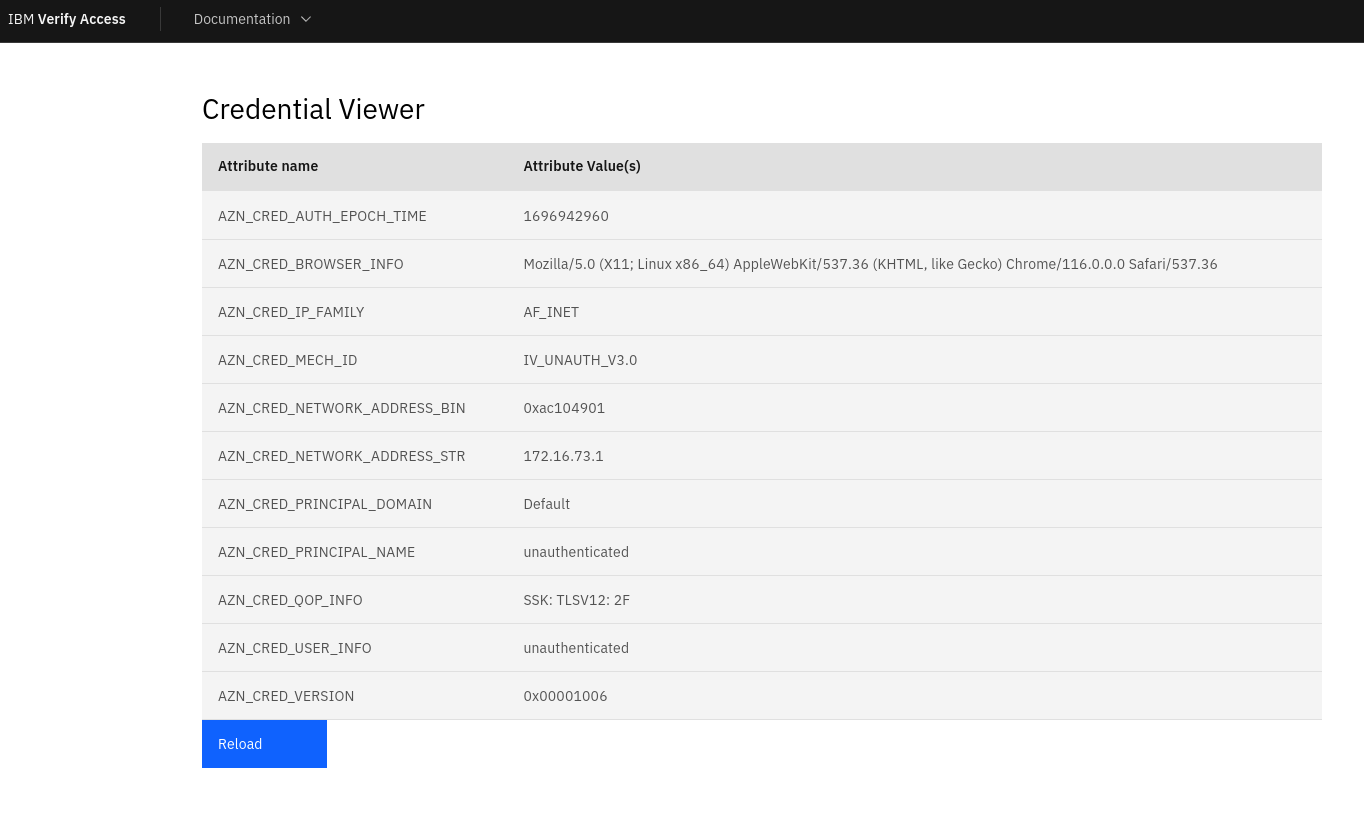Open the Documentation menu
Screen dimensions: 1364x825
[242, 19]
